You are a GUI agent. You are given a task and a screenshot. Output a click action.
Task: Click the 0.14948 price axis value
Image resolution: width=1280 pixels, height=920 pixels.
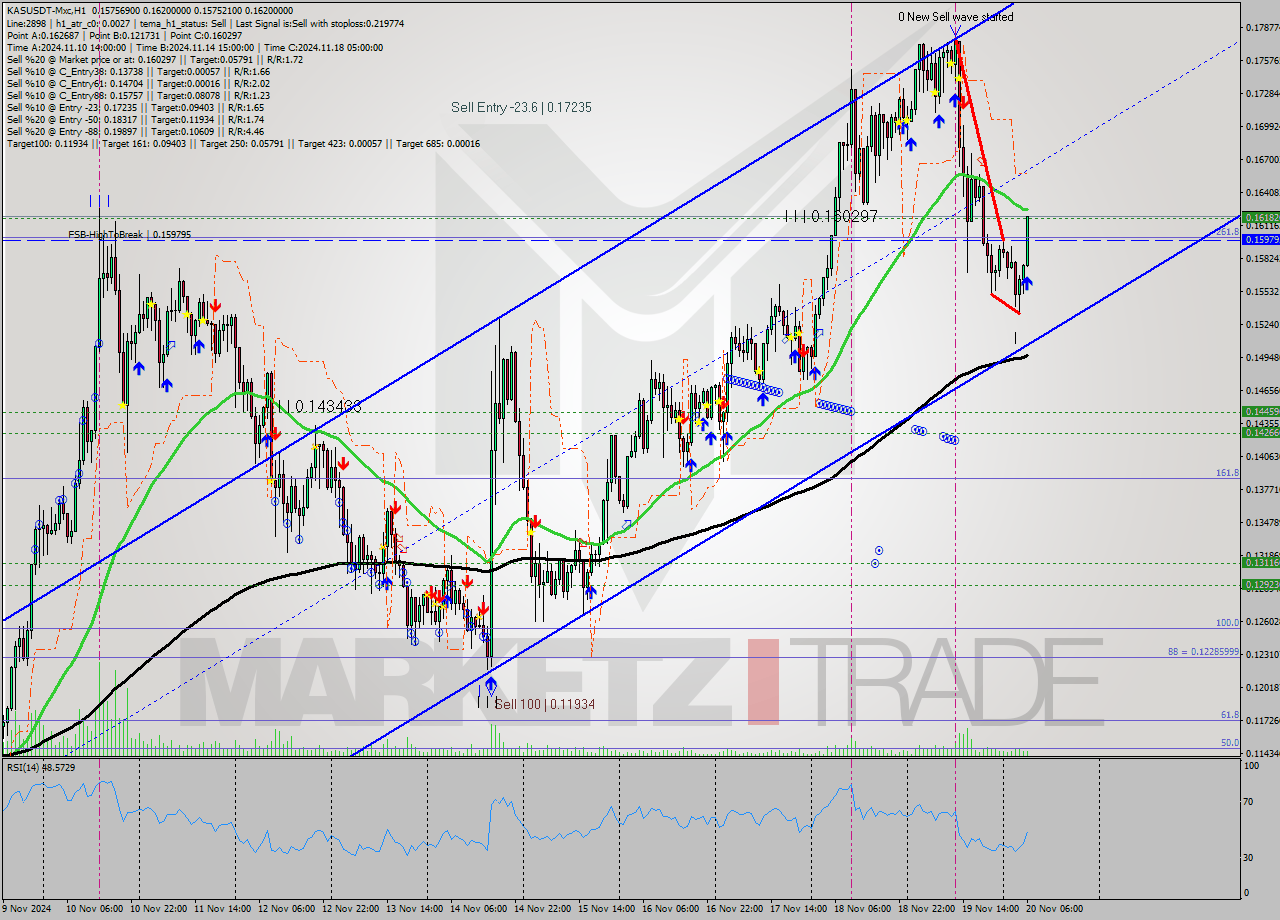(1262, 358)
